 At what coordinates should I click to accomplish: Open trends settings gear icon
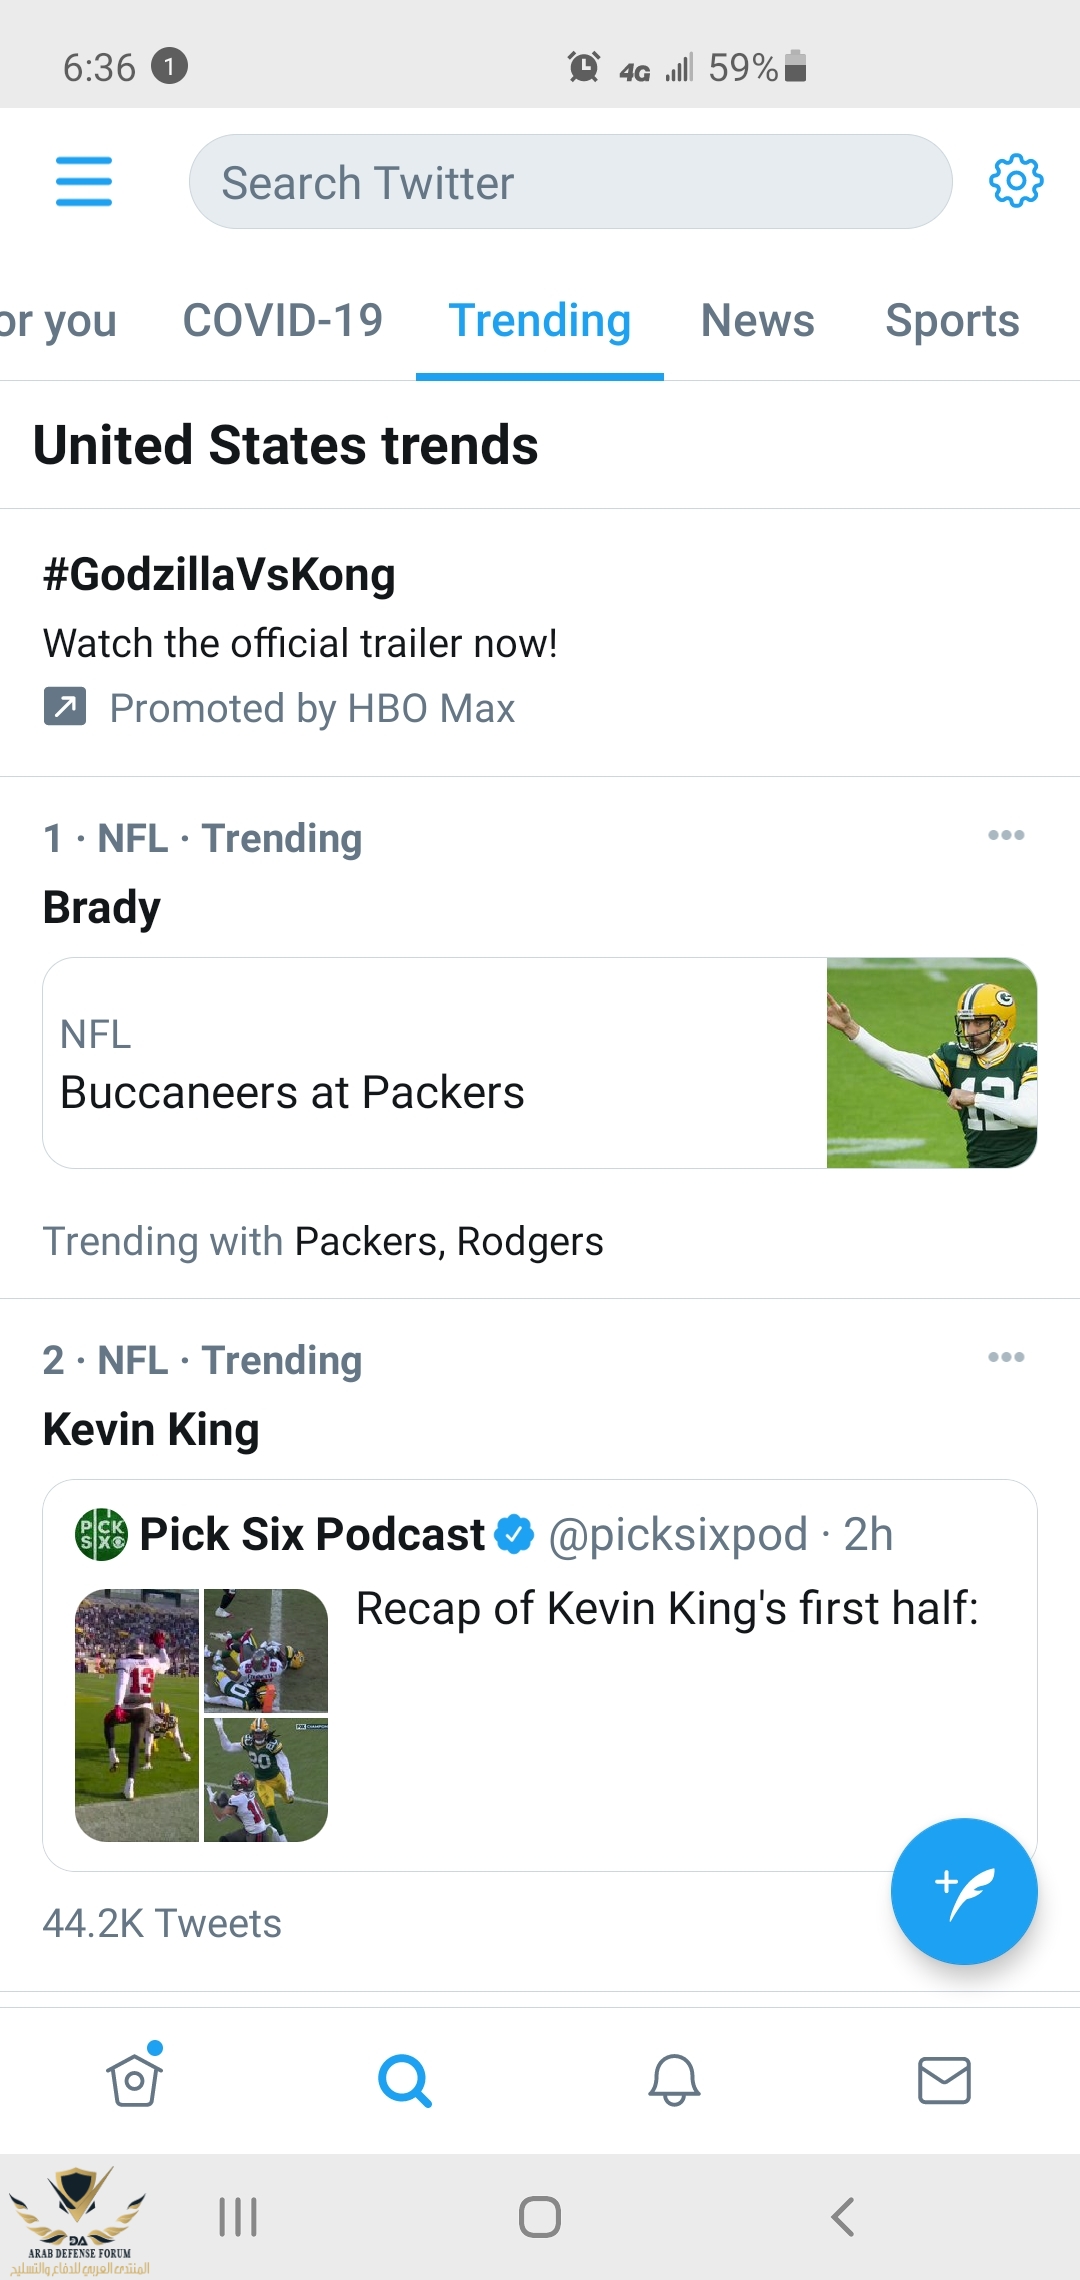tap(1015, 181)
